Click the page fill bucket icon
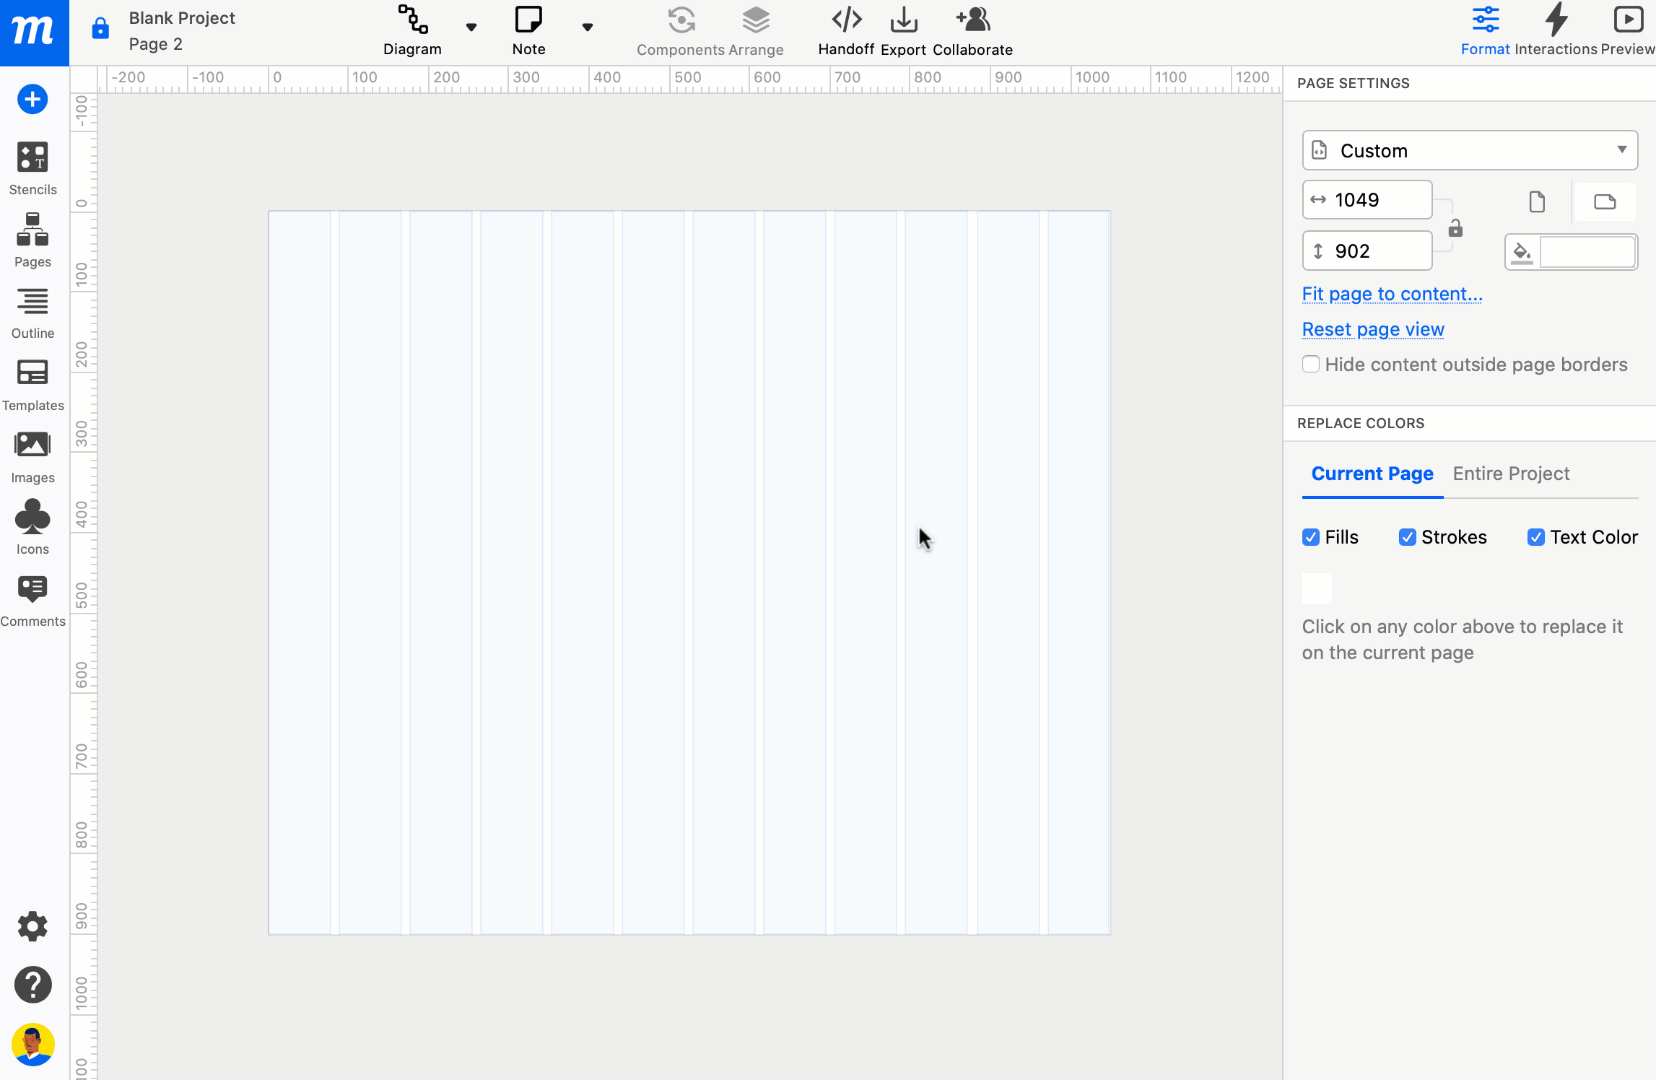Viewport: 1656px width, 1080px height. 1522,252
